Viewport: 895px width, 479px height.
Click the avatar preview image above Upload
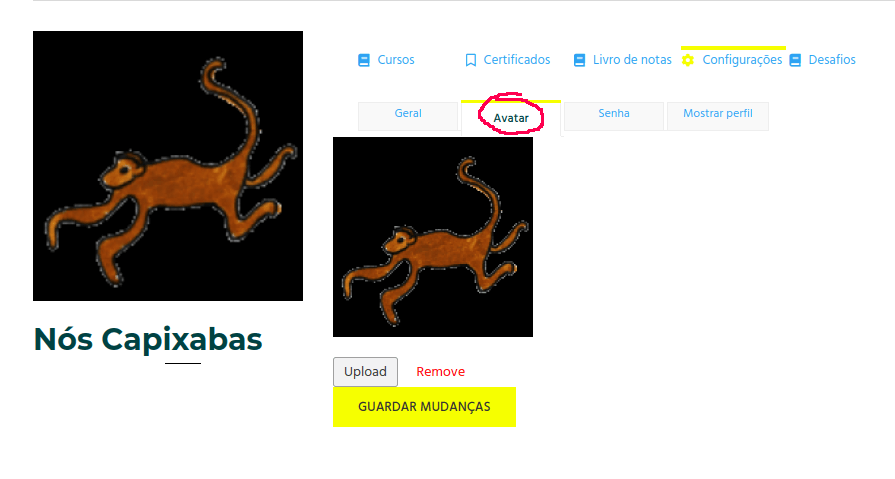pos(433,237)
